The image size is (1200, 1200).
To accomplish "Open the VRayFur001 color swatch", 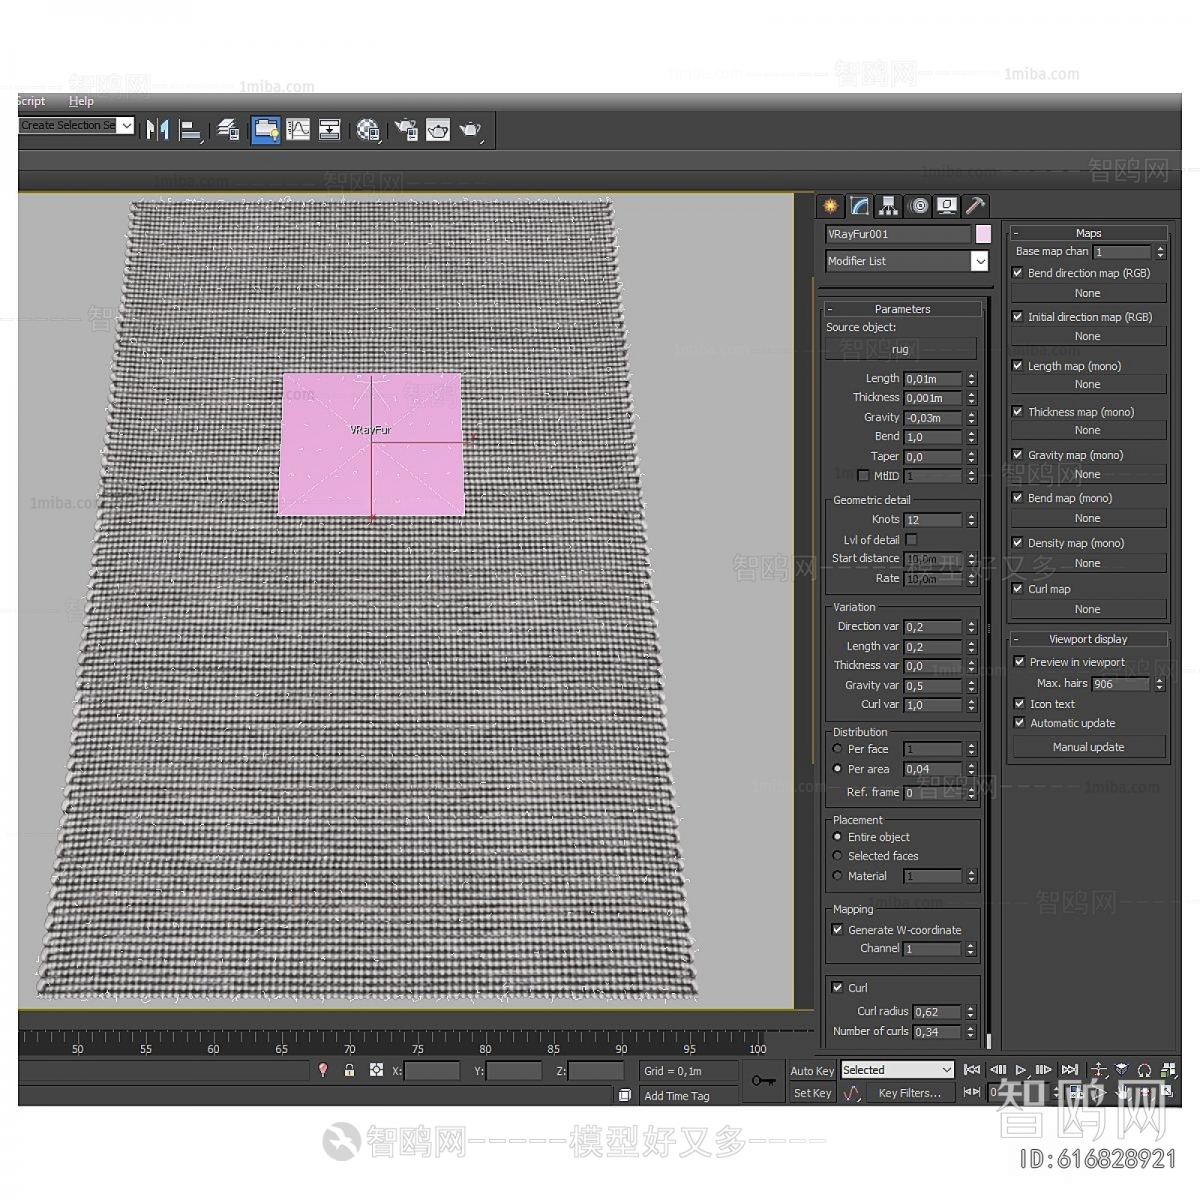I will click(x=982, y=233).
